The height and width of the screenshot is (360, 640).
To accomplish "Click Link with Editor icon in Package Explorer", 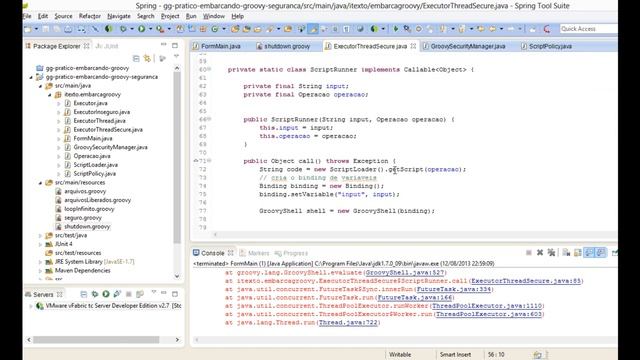I will pos(147,59).
